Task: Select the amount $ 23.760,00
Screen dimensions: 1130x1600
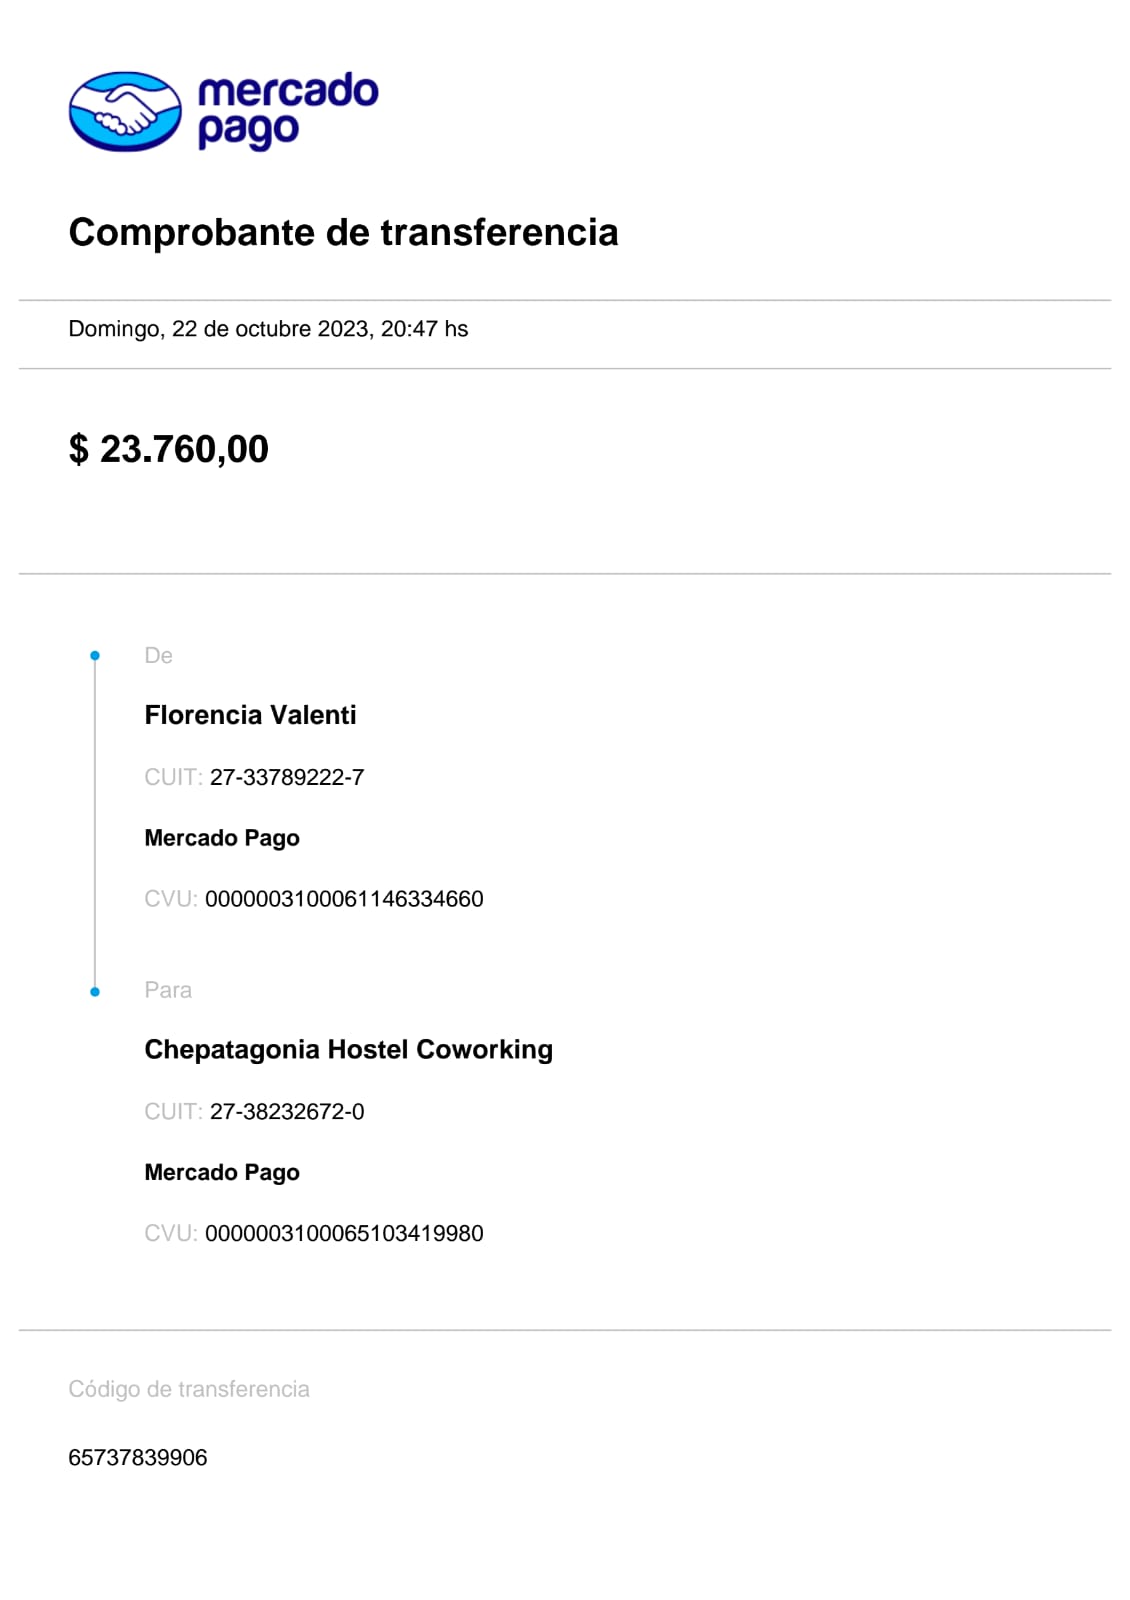Action: coord(169,449)
